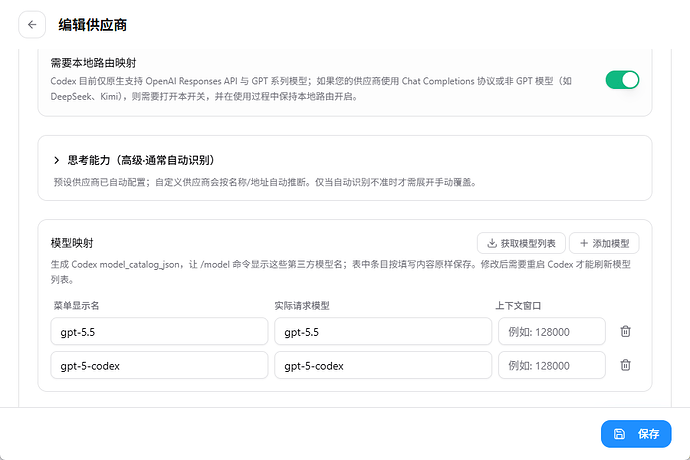Edit the gpt-5.5 actual request model field
The image size is (690, 460).
click(383, 331)
